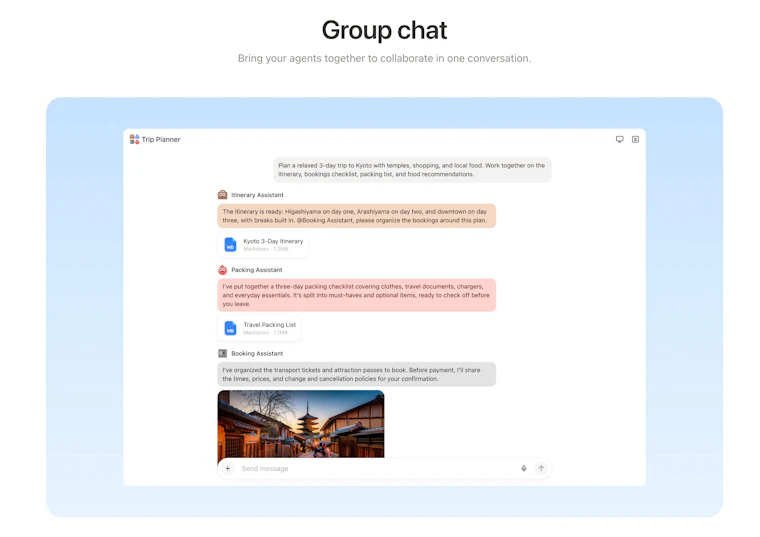Image resolution: width=760 pixels, height=537 pixels.
Task: Select the user's Kyoto trip request message
Action: (x=412, y=170)
